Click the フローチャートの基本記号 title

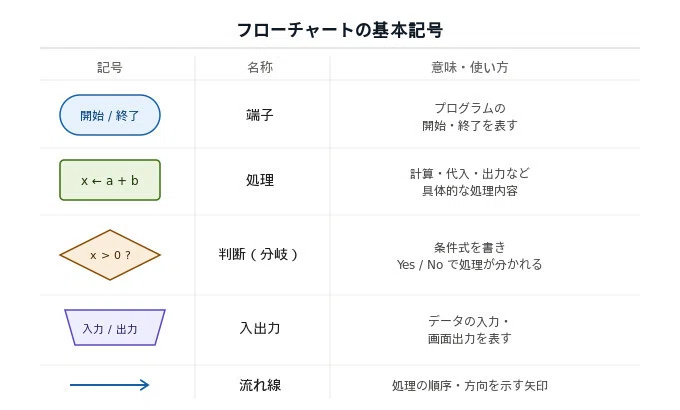click(340, 30)
